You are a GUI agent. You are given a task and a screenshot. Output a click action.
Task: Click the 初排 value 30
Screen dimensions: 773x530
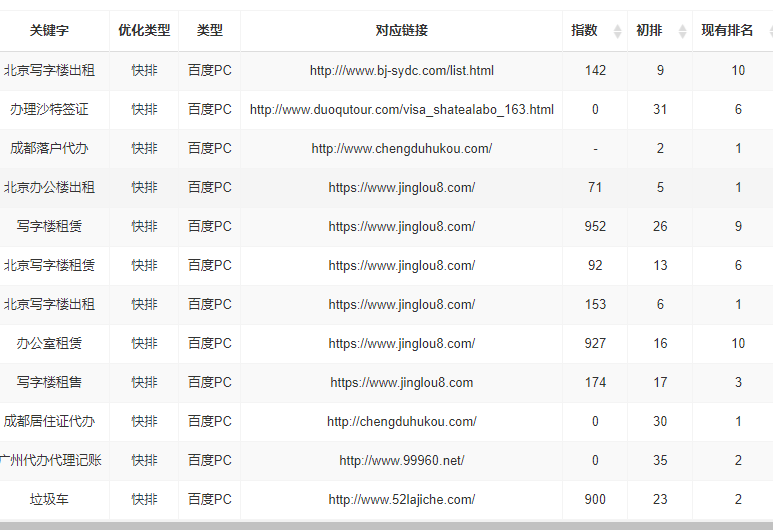[660, 421]
